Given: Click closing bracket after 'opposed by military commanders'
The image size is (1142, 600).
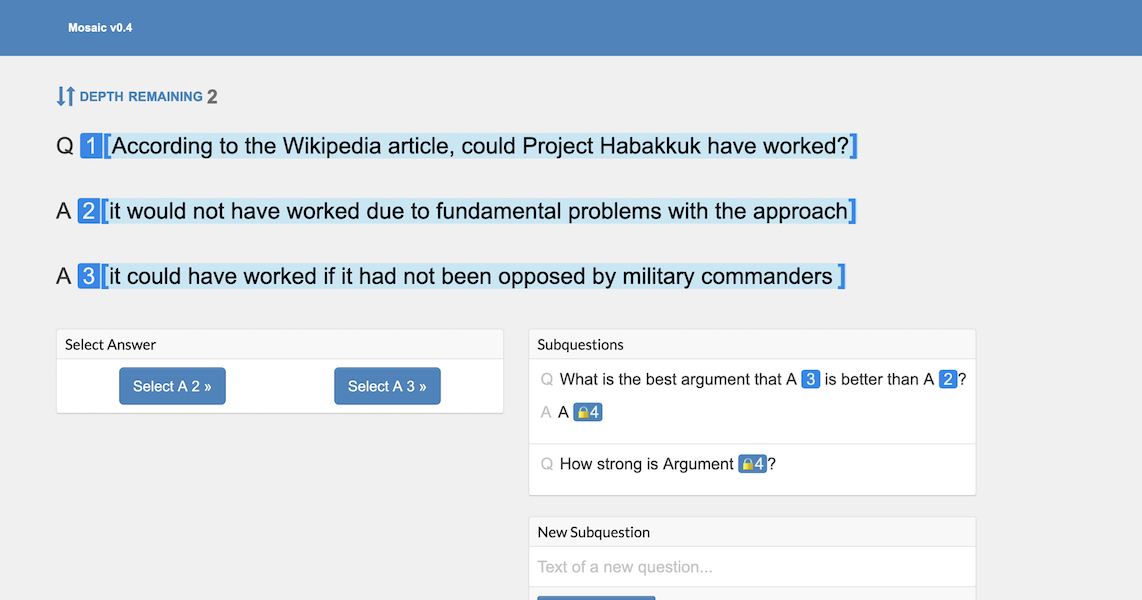Looking at the screenshot, I should [842, 276].
